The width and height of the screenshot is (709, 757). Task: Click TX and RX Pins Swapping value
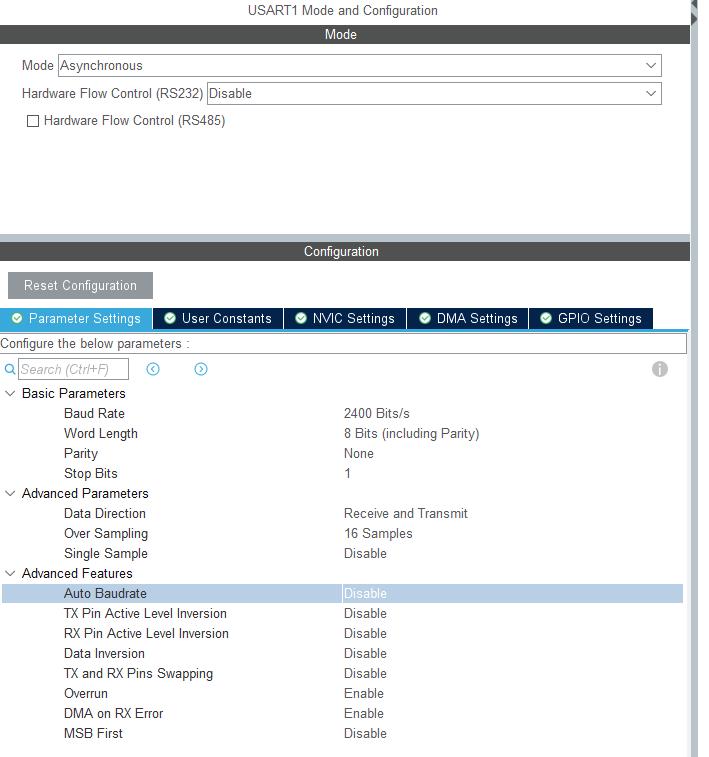(x=365, y=673)
